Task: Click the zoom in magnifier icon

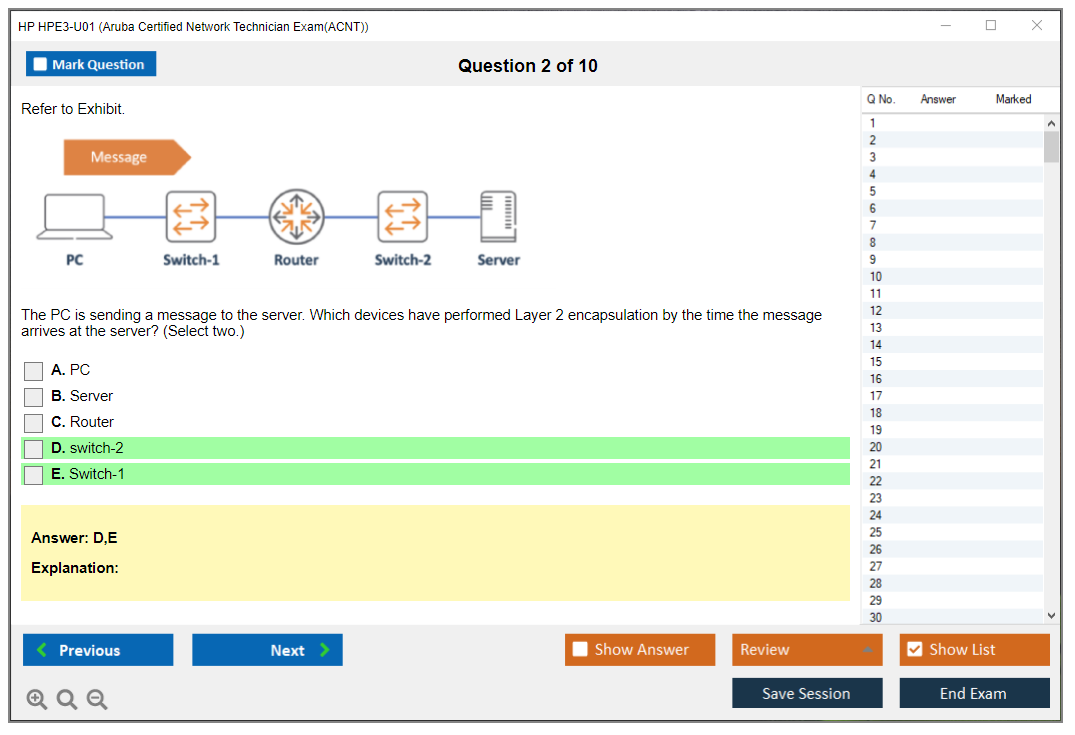Action: [x=37, y=700]
